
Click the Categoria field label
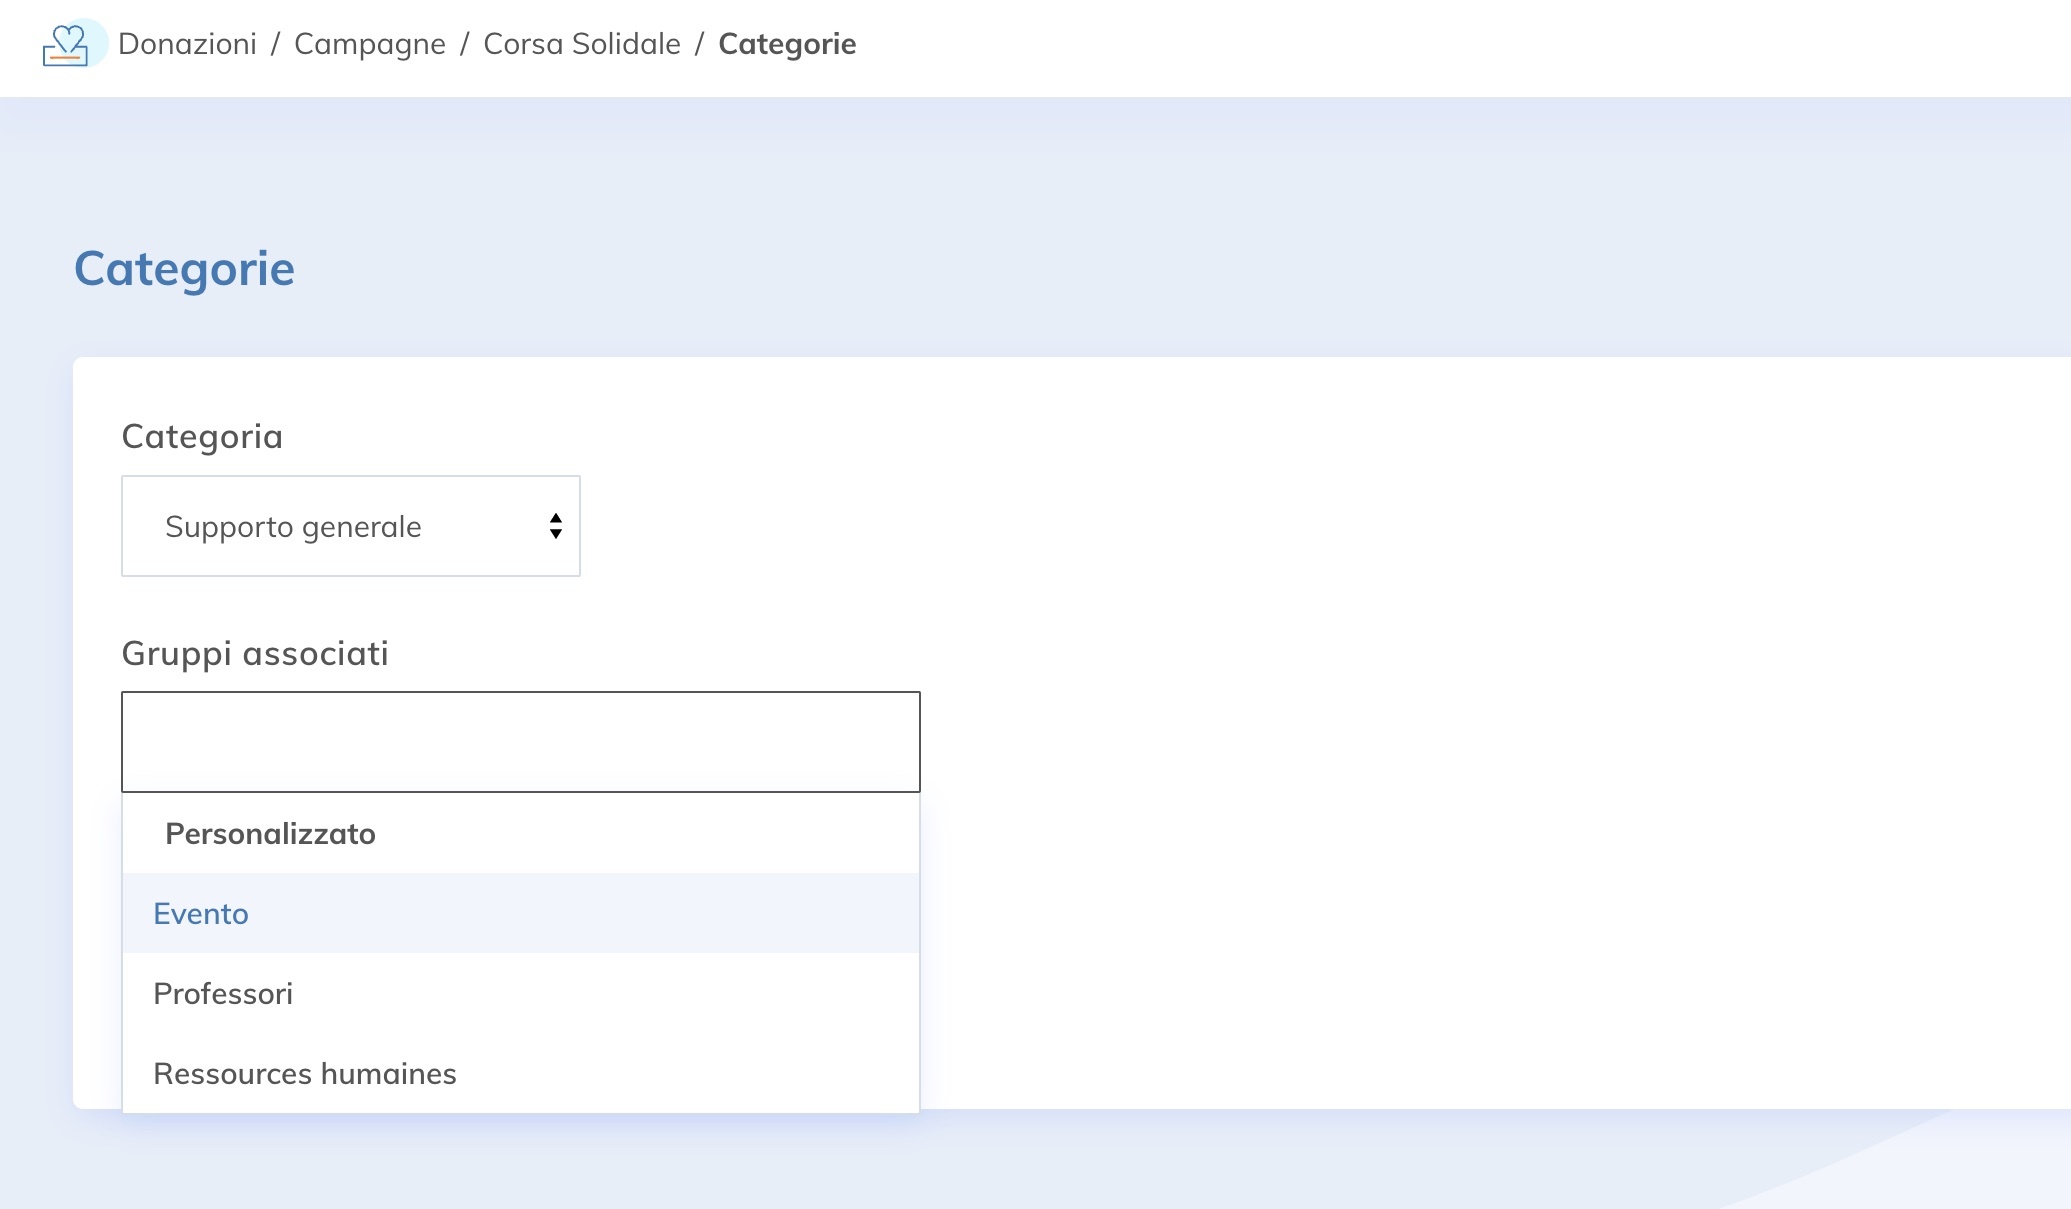pos(202,435)
